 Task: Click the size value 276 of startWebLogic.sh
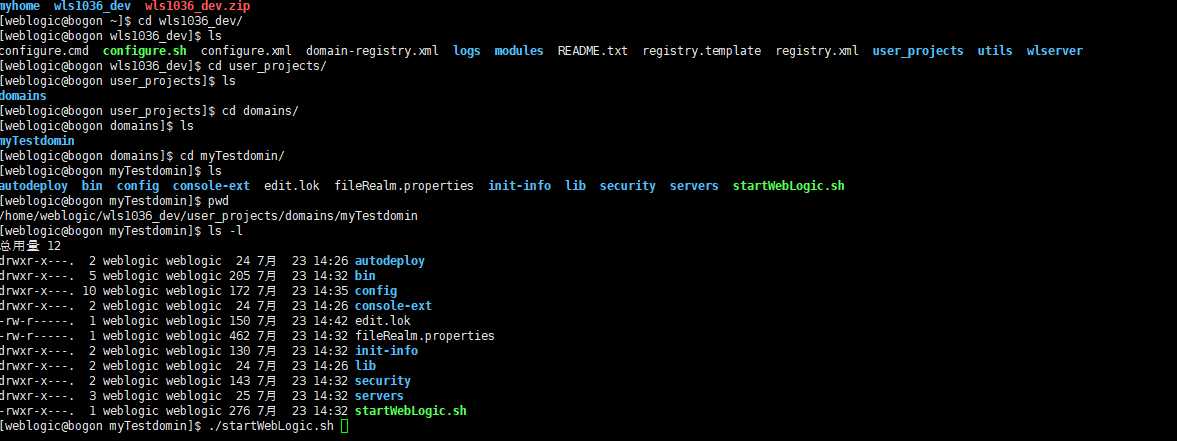pyautogui.click(x=239, y=411)
